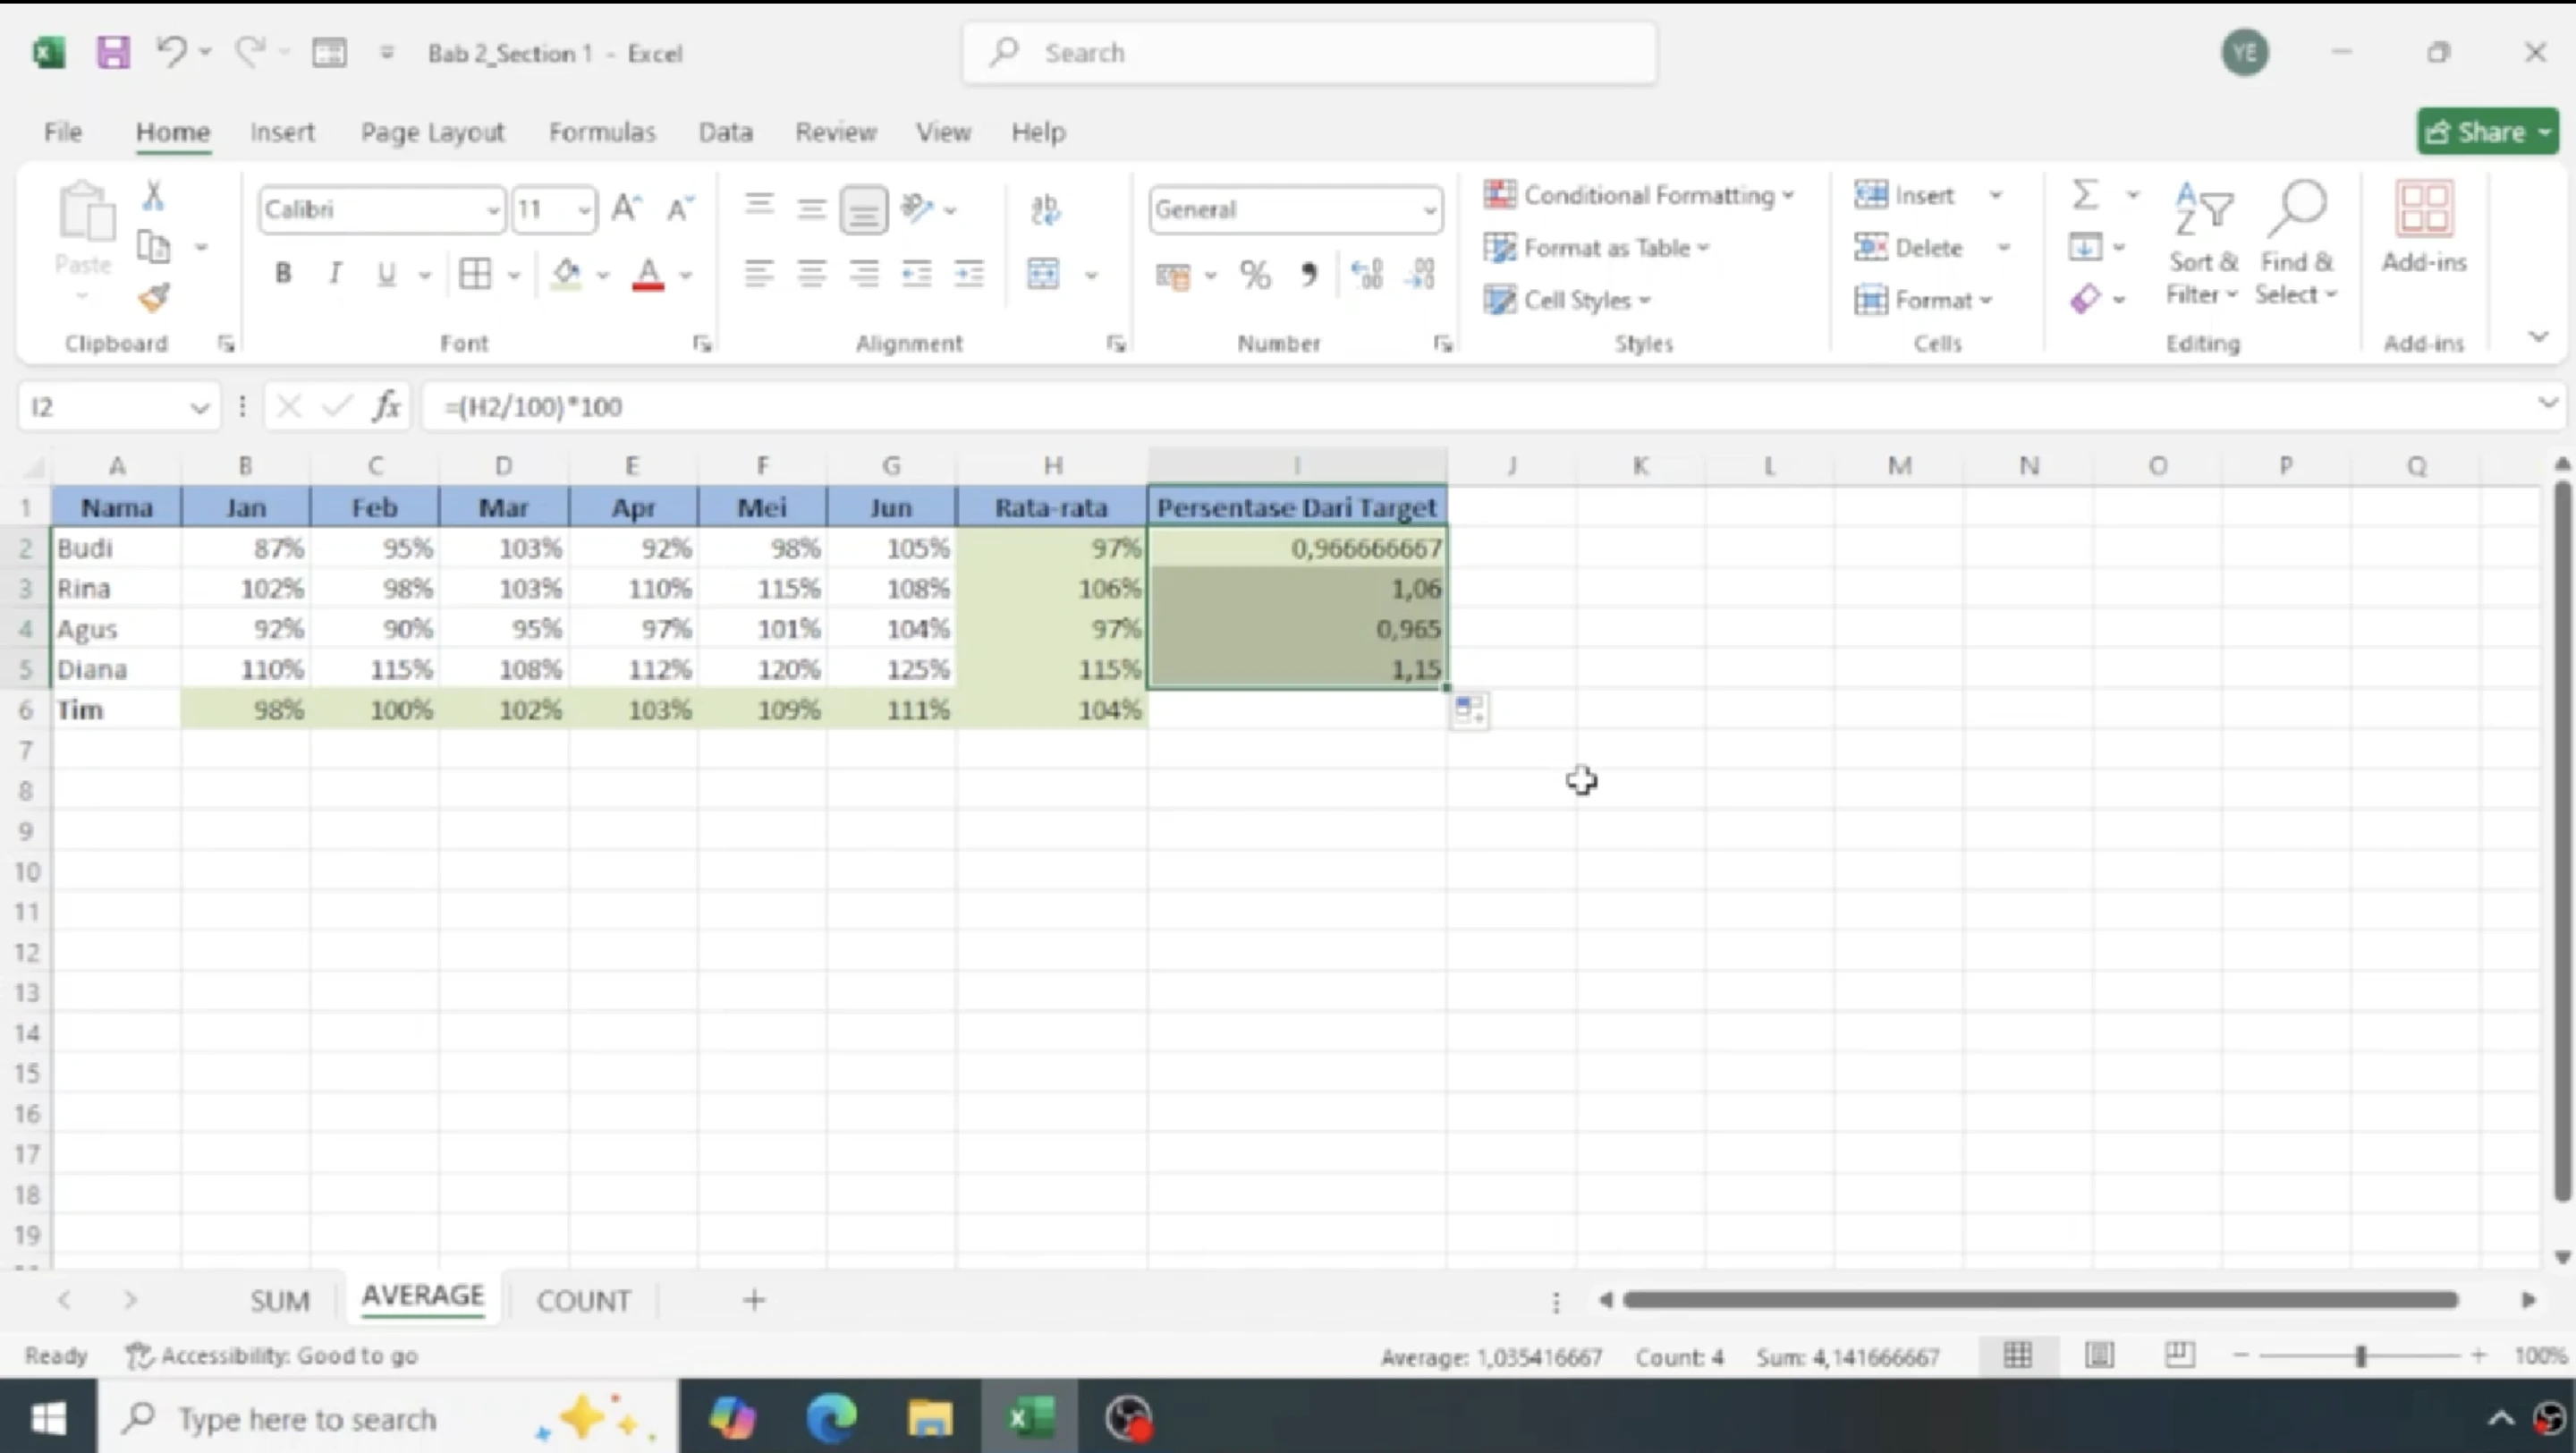
Task: Open the font name dropdown
Action: [491, 209]
